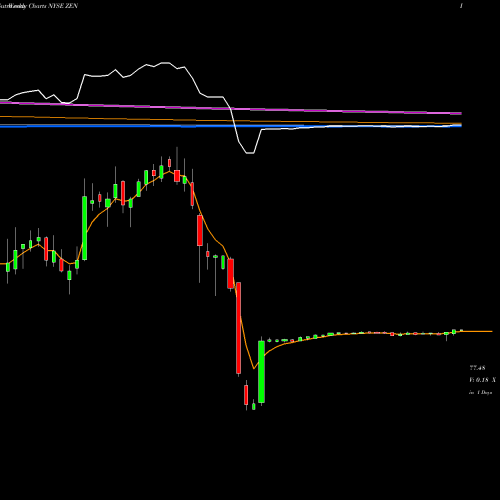This screenshot has width=500, height=500.
Task: Click the large green rebound candle after the drop
Action: (262, 372)
